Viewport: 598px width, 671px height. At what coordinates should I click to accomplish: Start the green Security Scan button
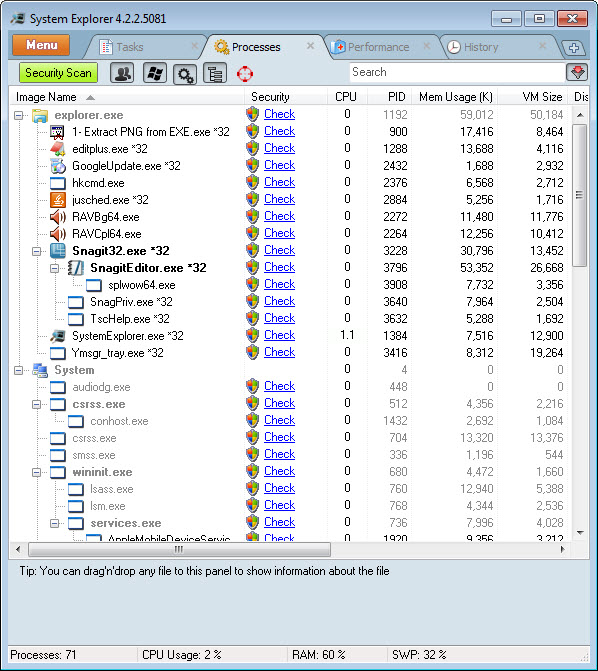(58, 73)
